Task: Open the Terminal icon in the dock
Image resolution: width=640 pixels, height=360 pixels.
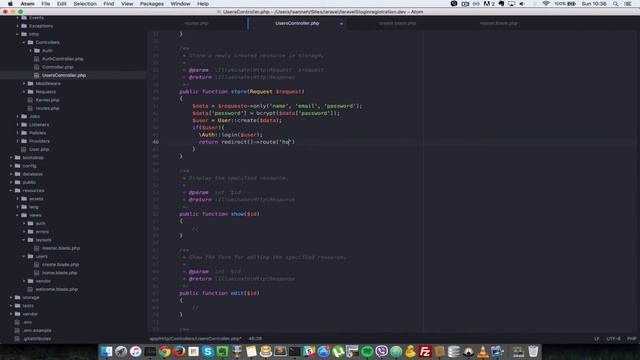Action: point(294,351)
